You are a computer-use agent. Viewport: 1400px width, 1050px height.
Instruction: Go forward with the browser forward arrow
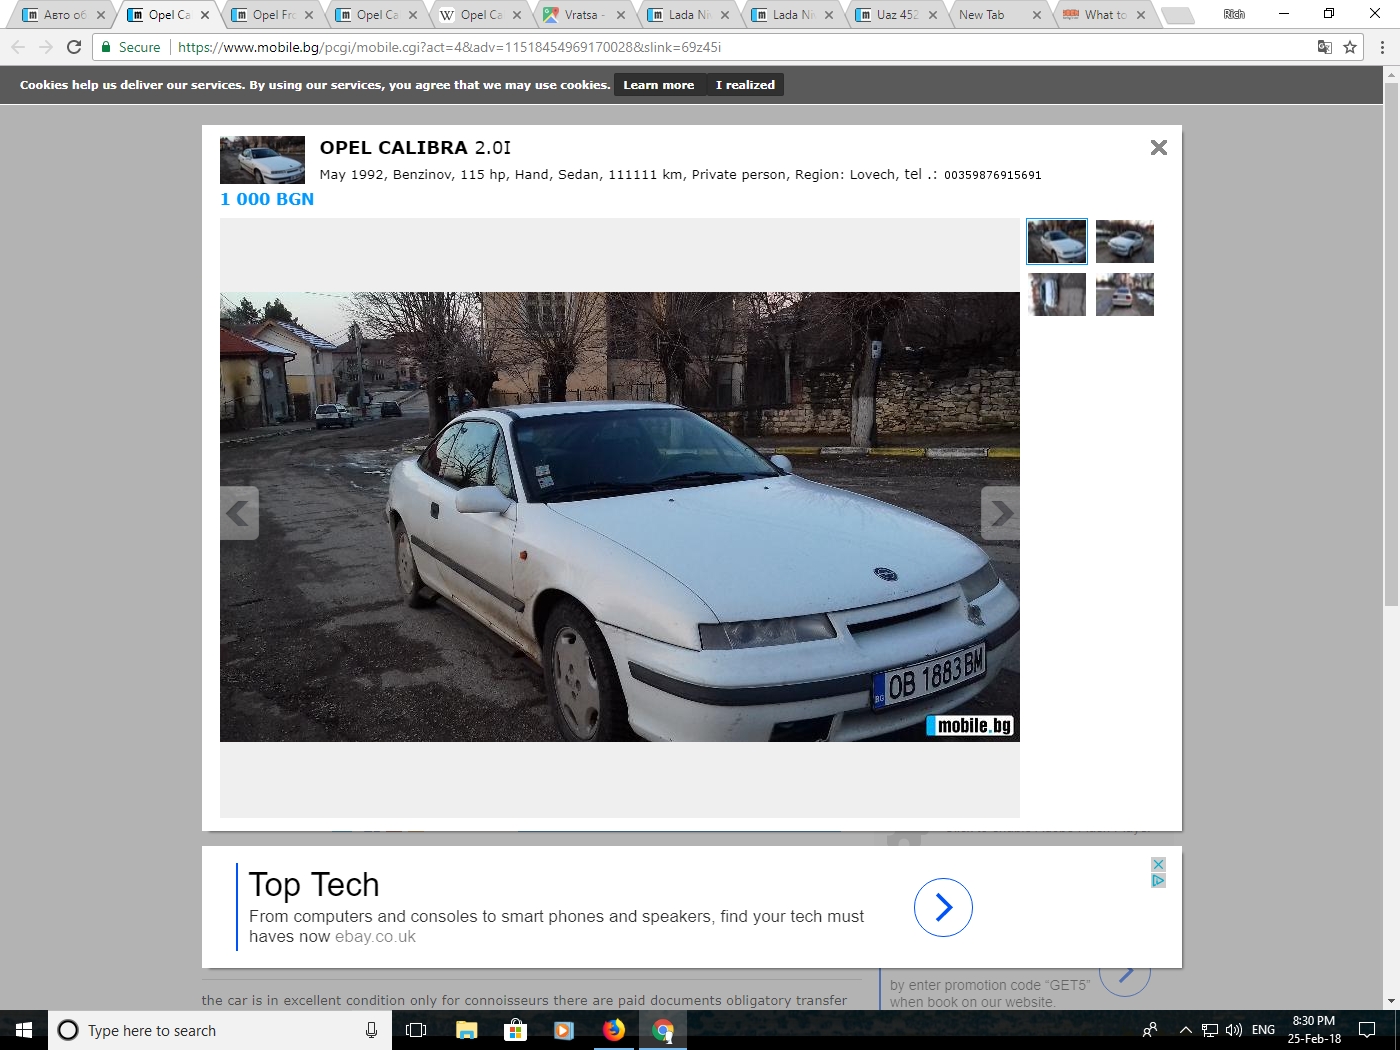tap(46, 47)
